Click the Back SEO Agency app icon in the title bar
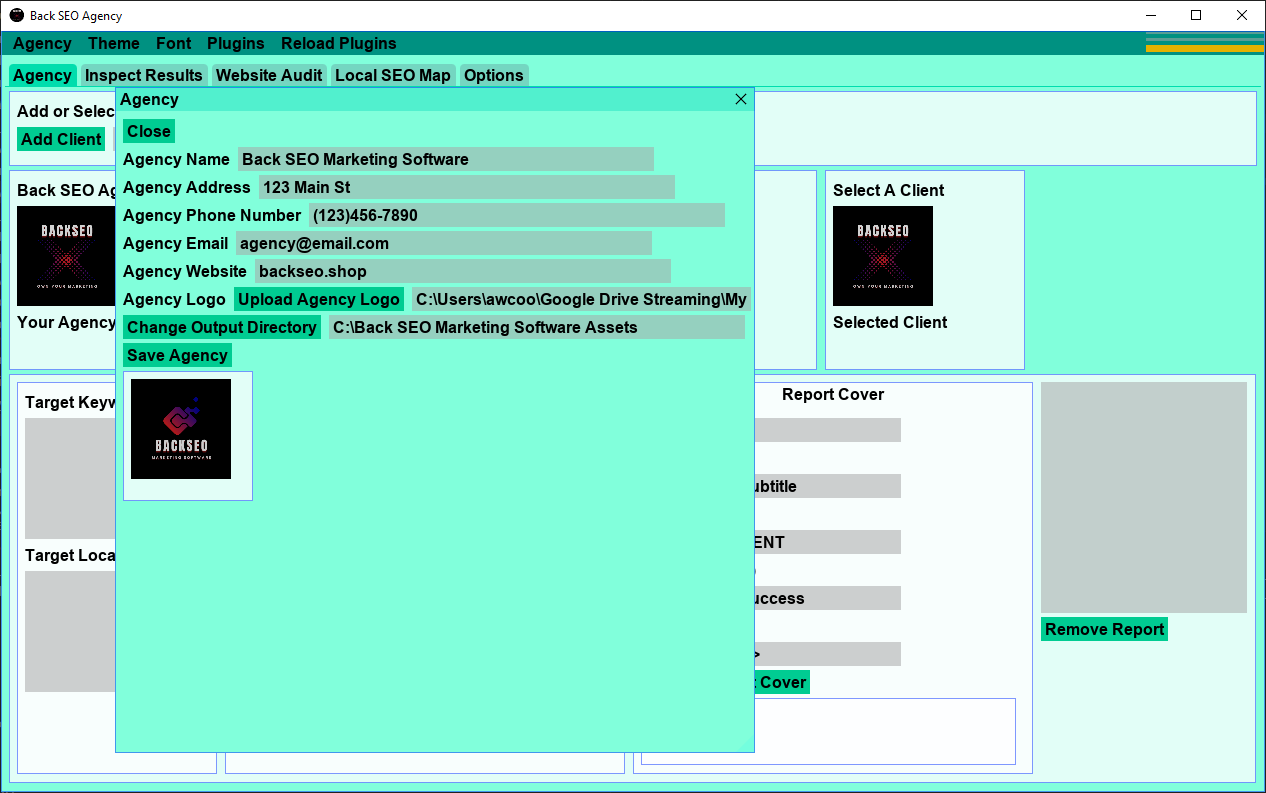 (x=17, y=16)
